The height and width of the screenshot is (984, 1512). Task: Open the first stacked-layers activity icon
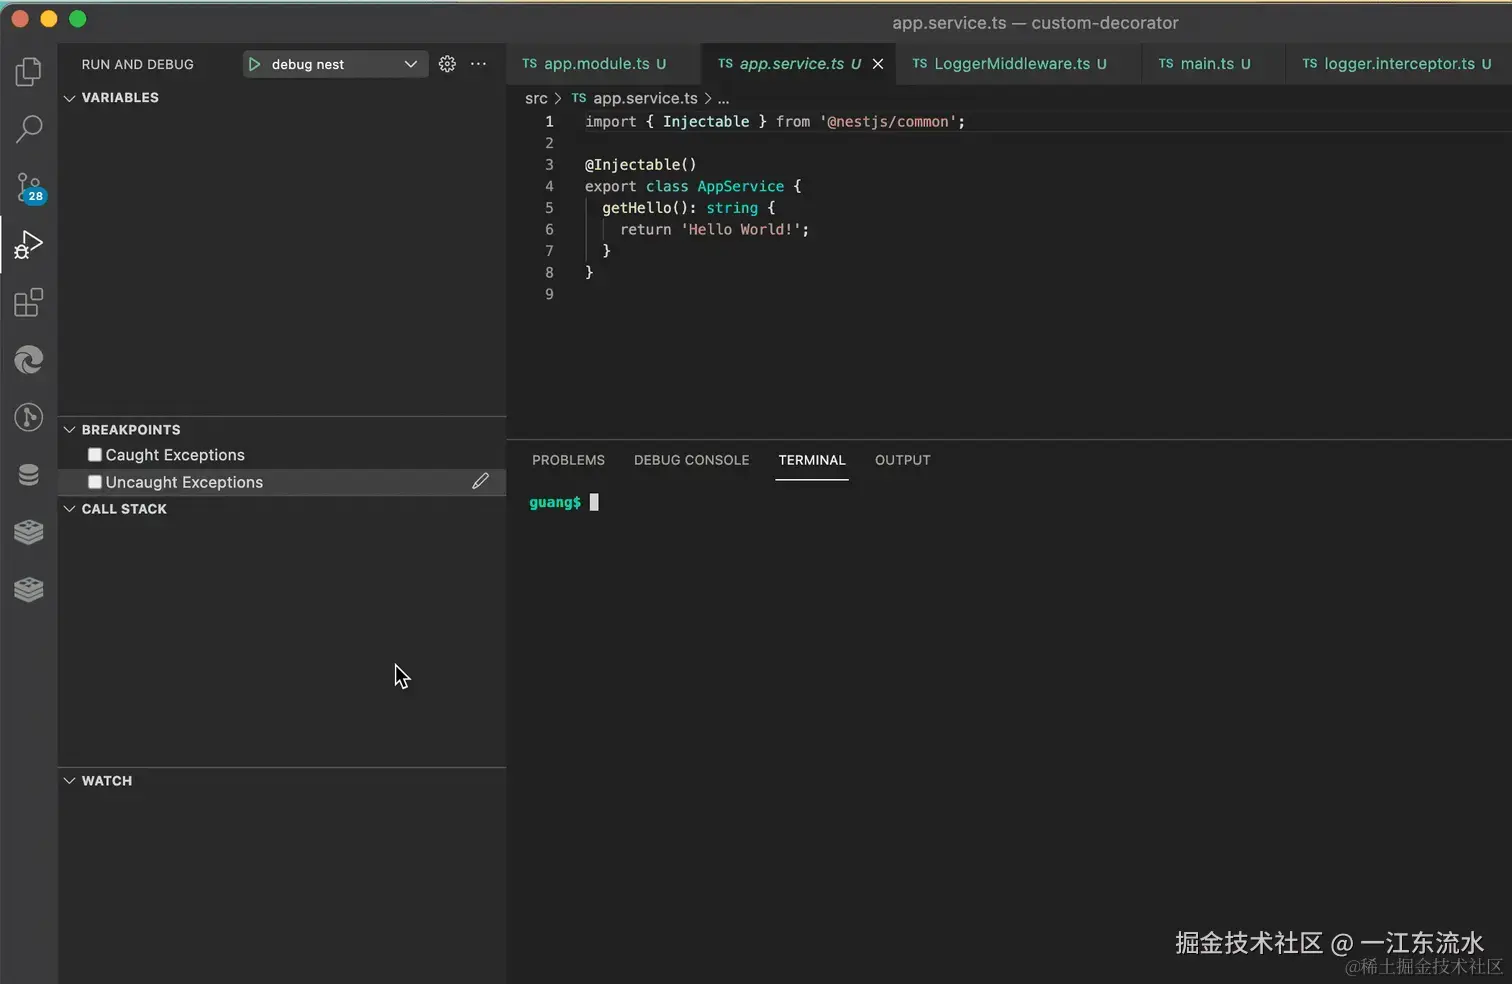pyautogui.click(x=29, y=531)
